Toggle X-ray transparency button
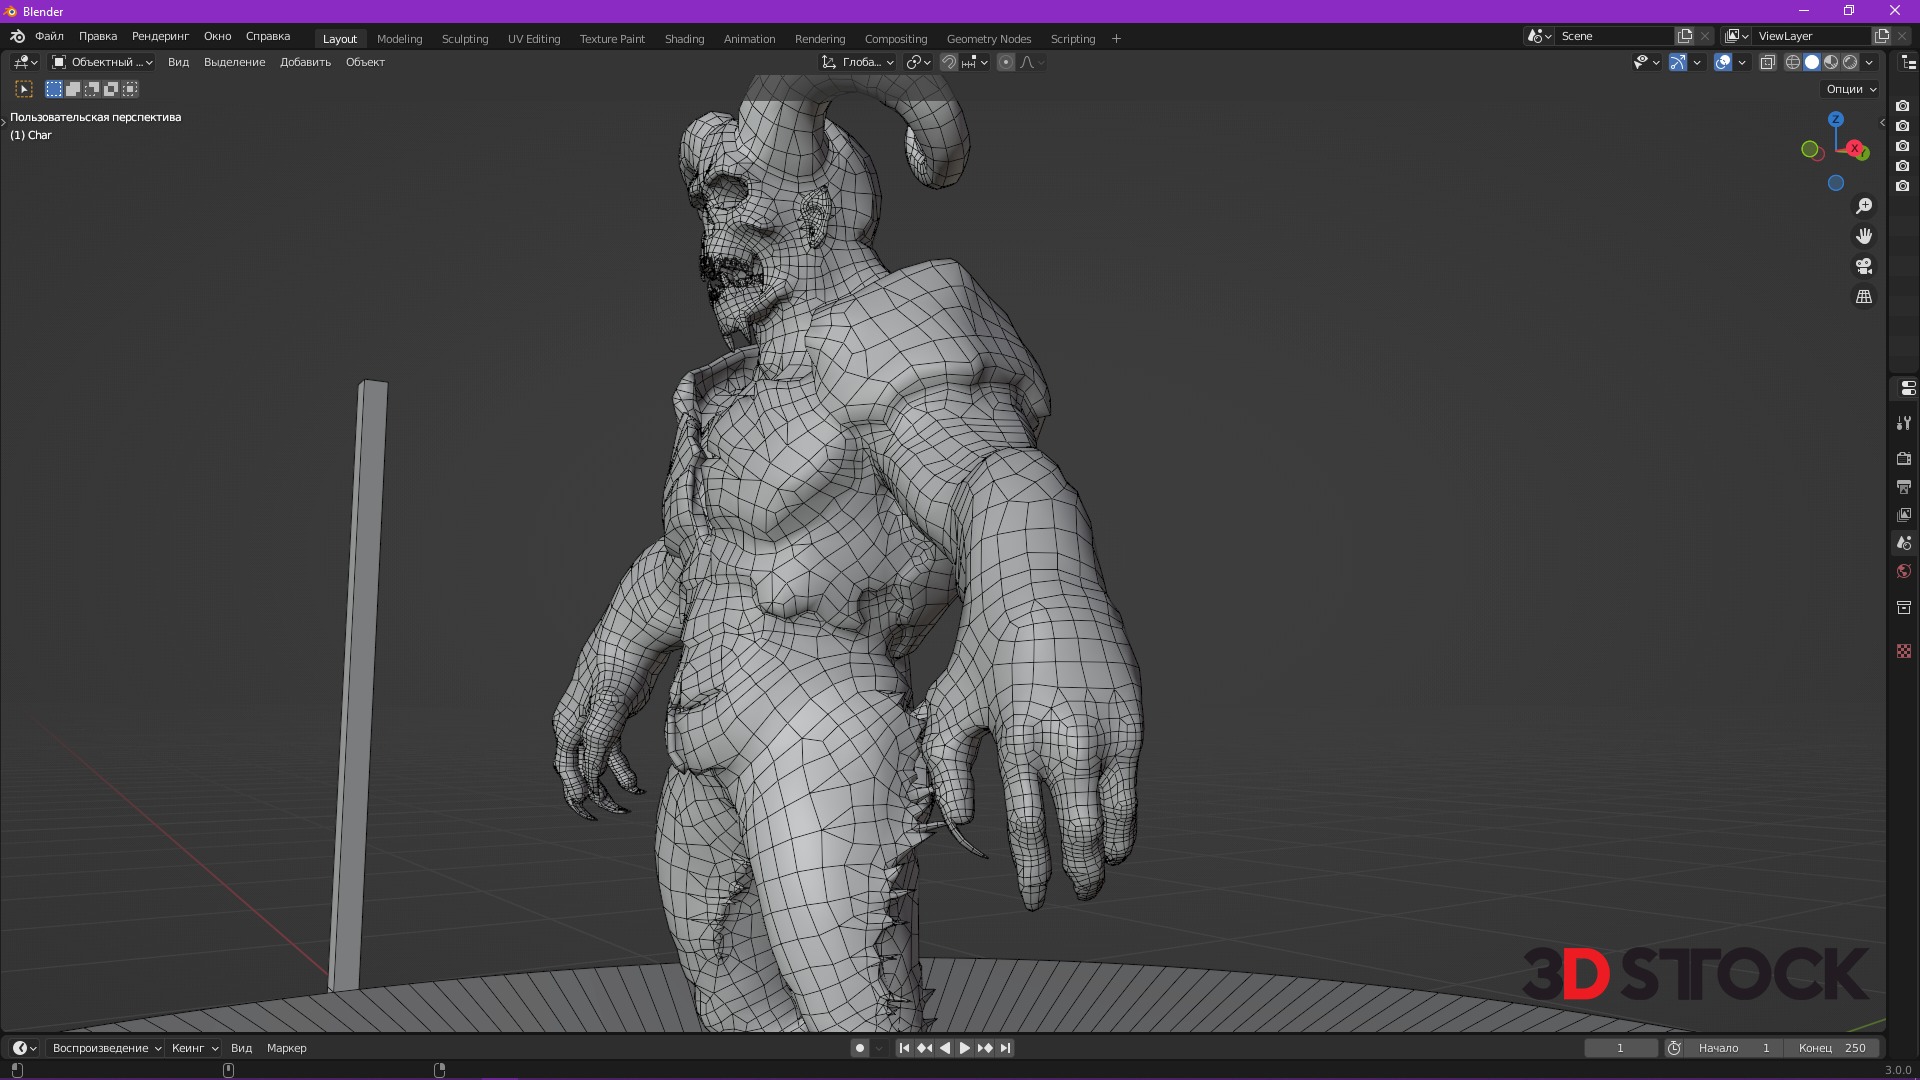The height and width of the screenshot is (1080, 1920). pyautogui.click(x=1767, y=62)
